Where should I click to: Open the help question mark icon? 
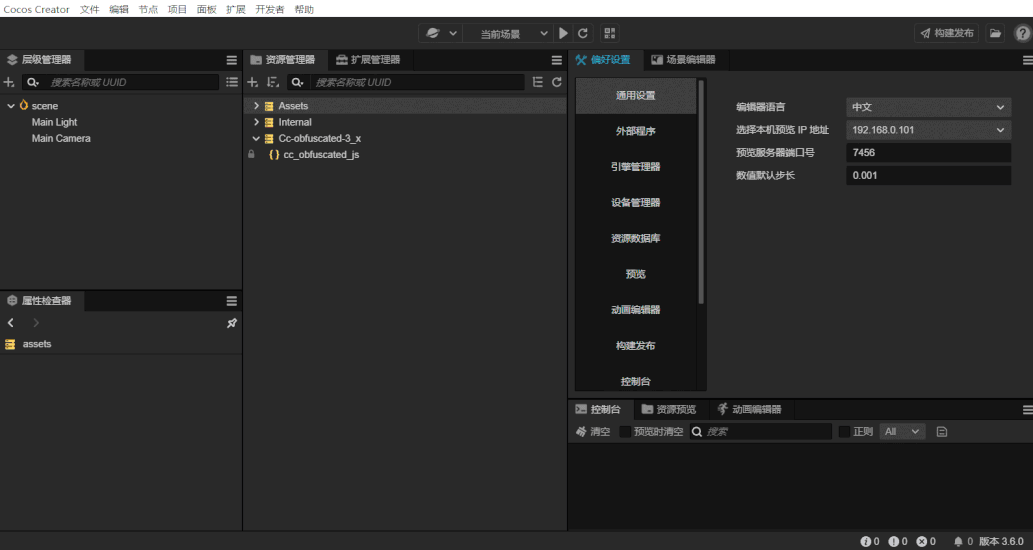tap(1023, 33)
